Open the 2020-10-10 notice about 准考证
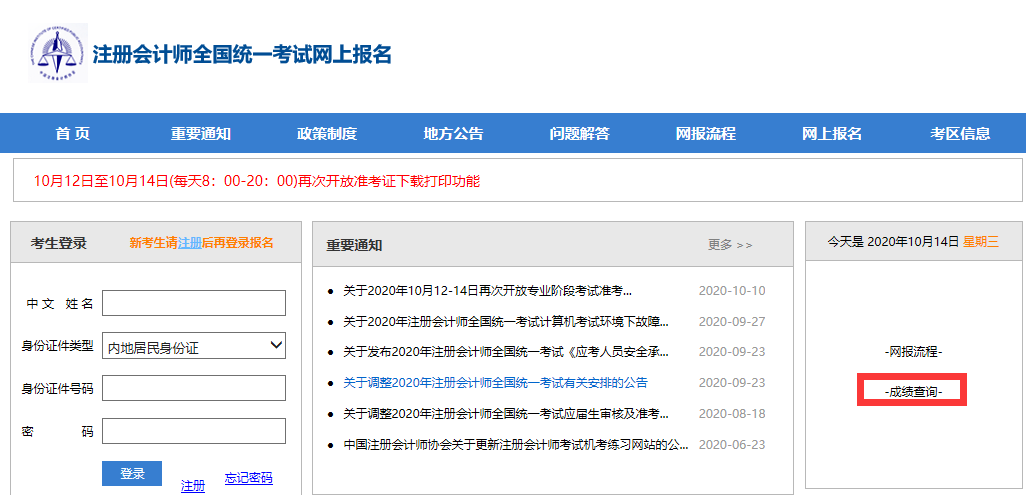The width and height of the screenshot is (1026, 495). 487,291
